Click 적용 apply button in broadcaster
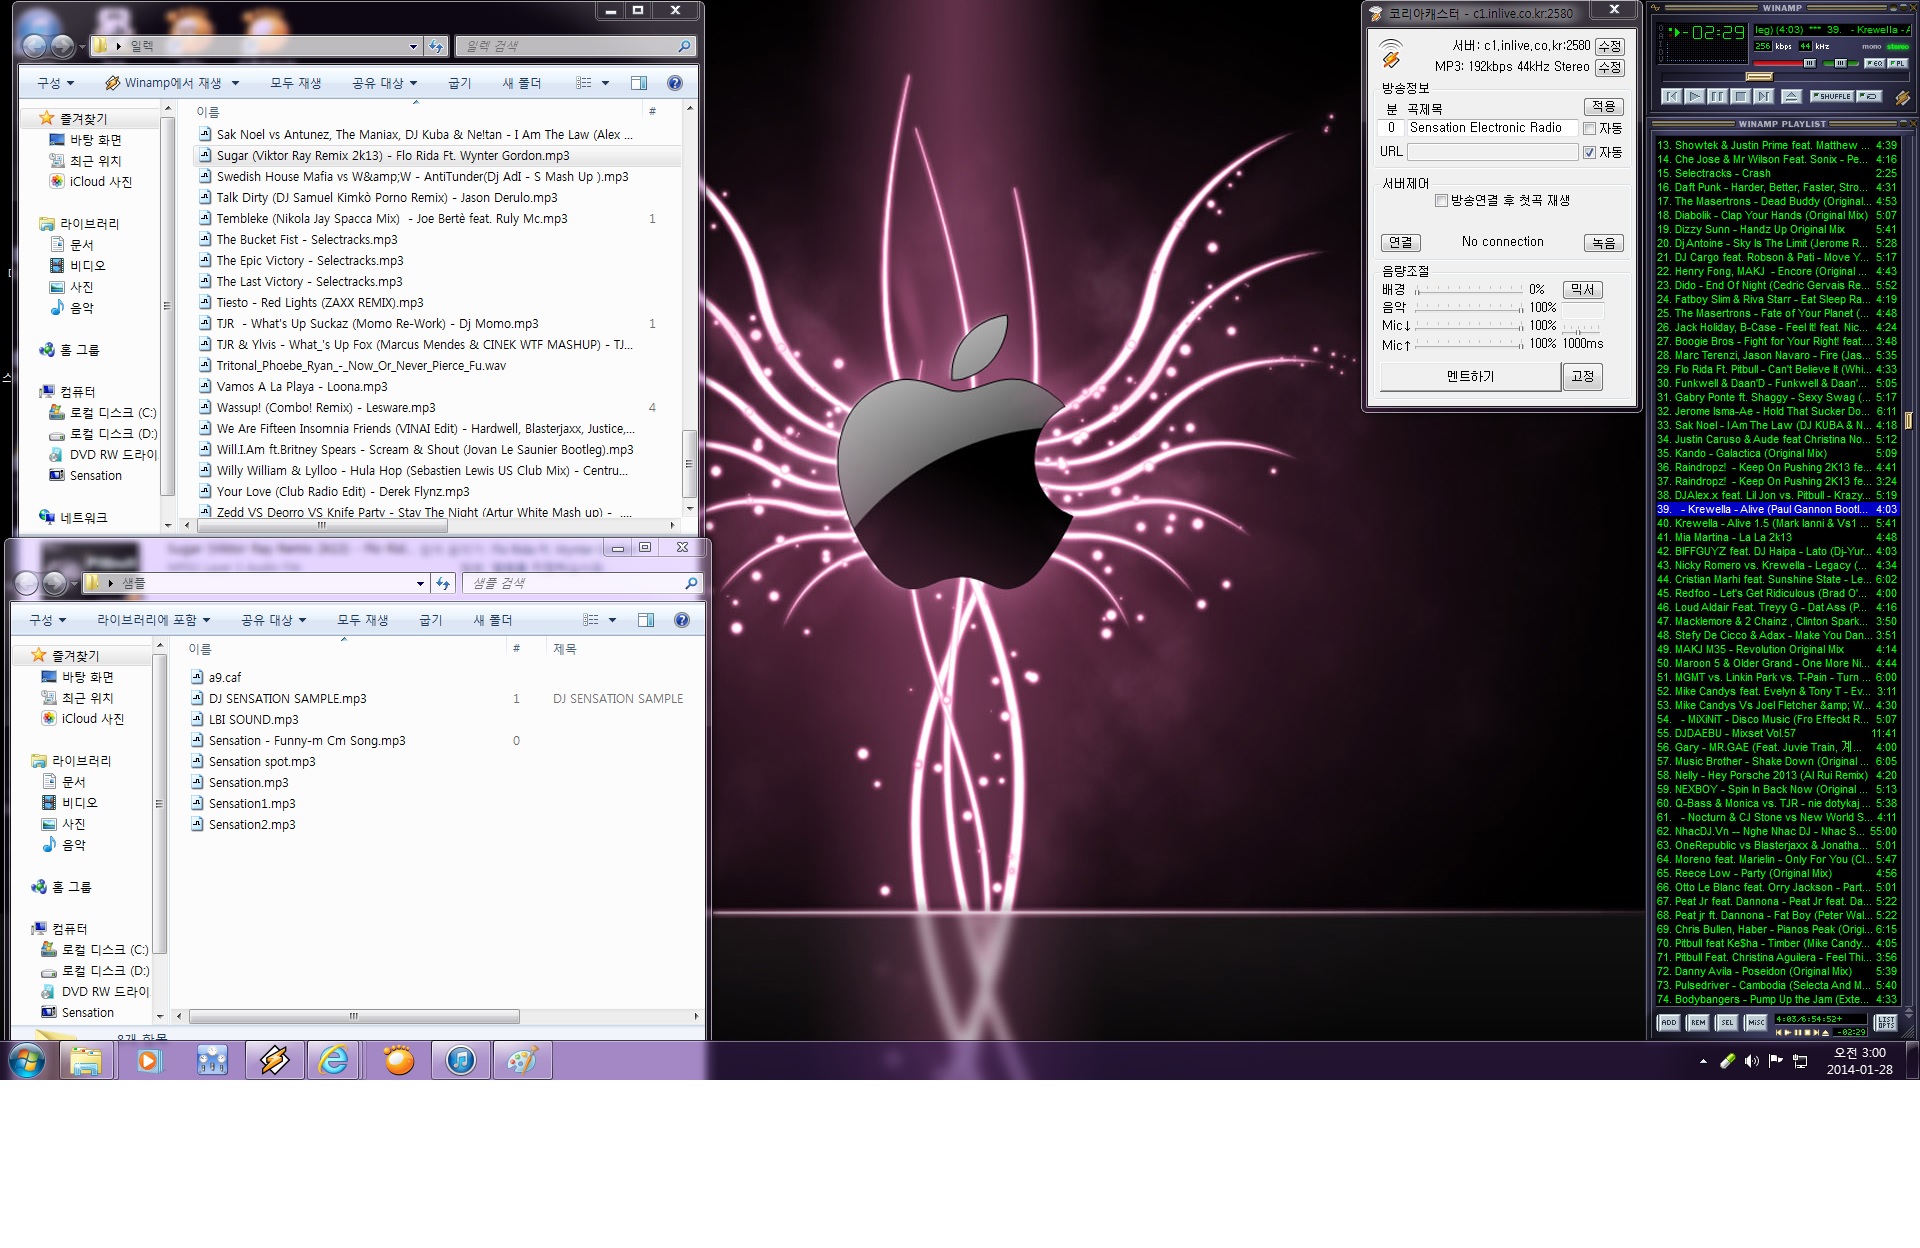This screenshot has width=1920, height=1248. point(1604,107)
